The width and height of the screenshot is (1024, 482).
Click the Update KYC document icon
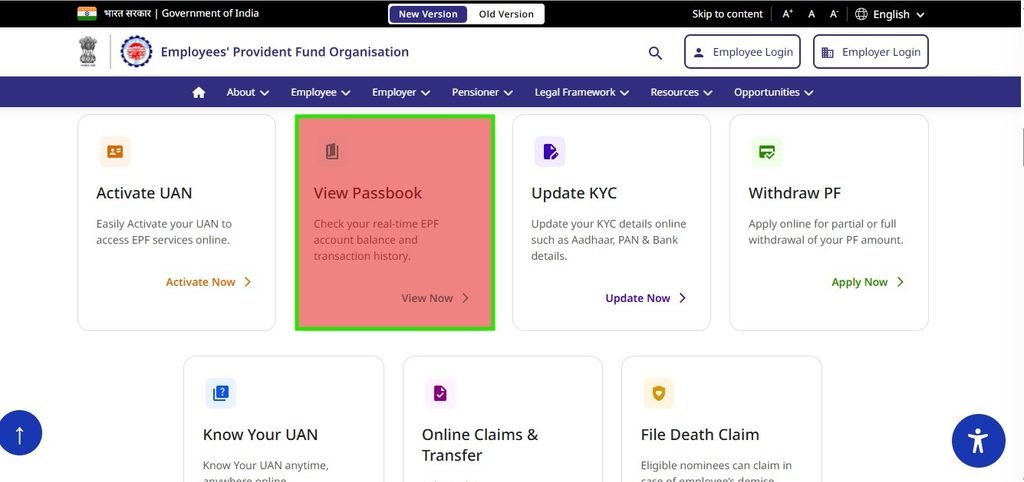[x=550, y=152]
